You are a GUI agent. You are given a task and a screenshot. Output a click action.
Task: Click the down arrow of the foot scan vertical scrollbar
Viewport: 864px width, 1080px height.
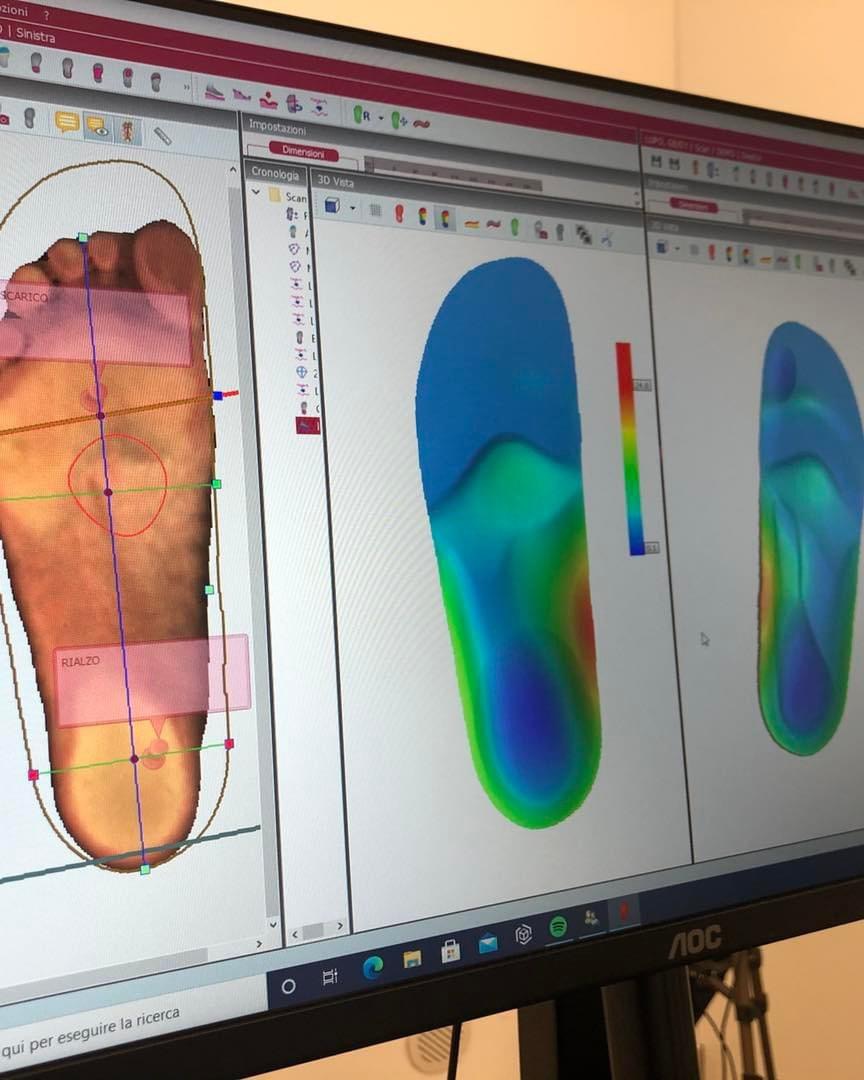273,924
